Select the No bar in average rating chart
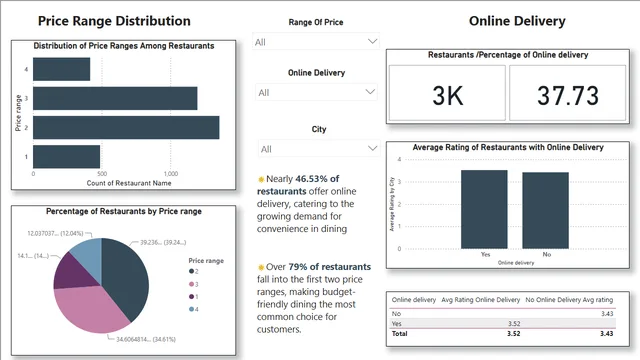 (545, 210)
